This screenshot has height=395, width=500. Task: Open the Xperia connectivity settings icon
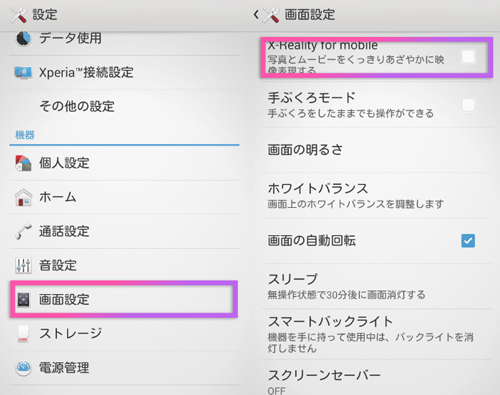pyautogui.click(x=23, y=72)
